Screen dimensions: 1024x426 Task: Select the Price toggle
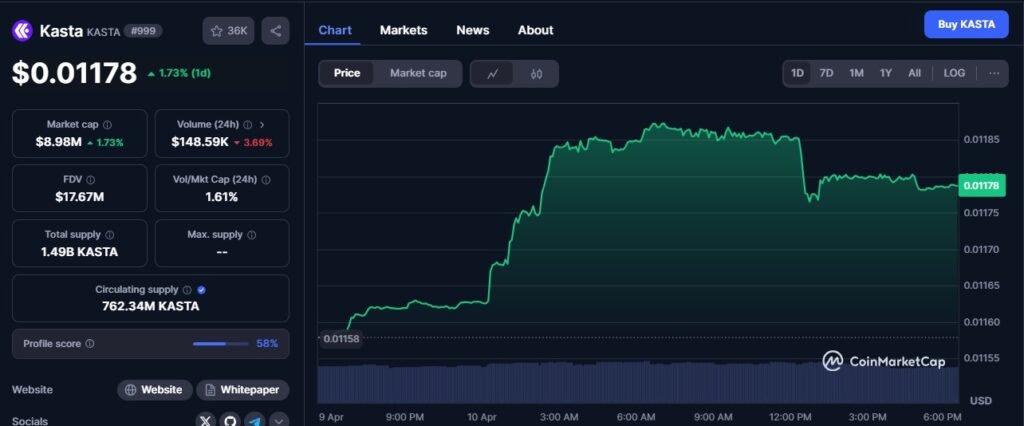pos(347,73)
